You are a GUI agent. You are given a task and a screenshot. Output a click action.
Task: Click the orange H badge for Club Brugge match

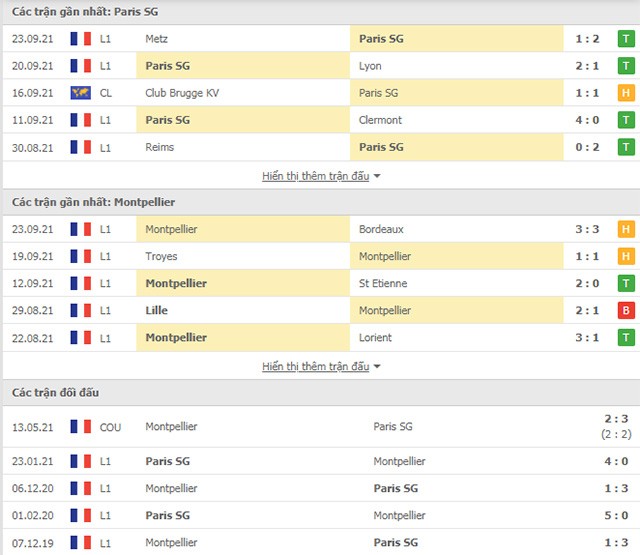(626, 93)
